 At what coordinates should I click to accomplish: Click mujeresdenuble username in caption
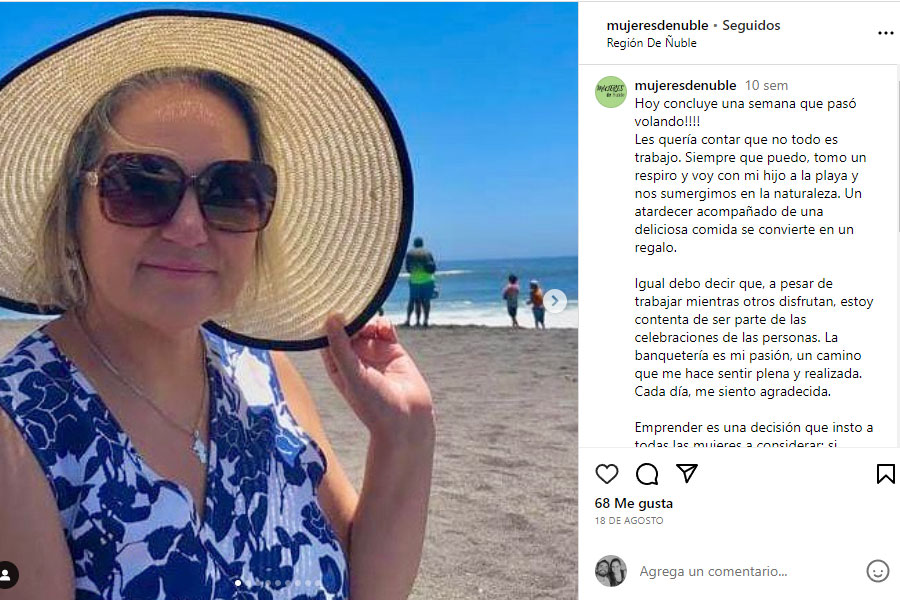[685, 86]
